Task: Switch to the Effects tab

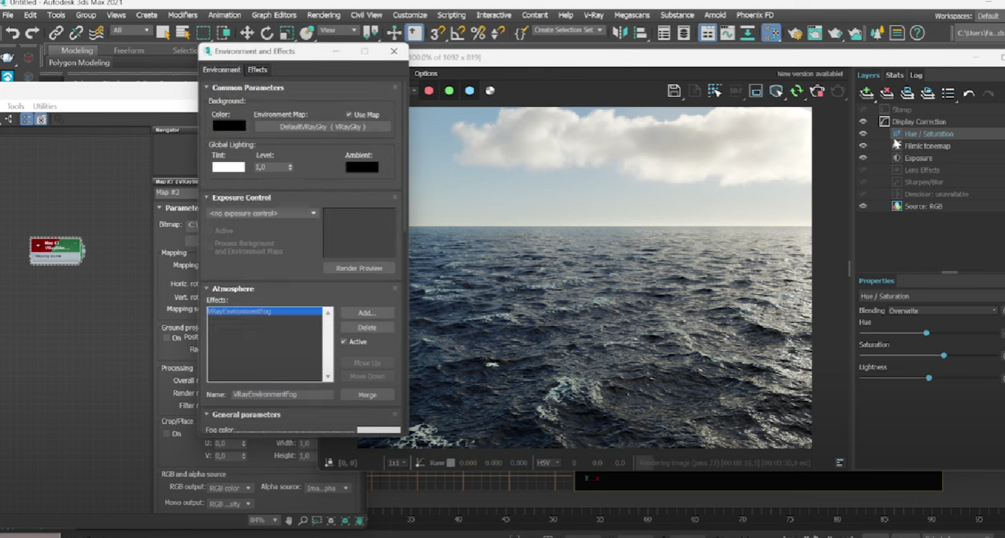Action: [257, 69]
